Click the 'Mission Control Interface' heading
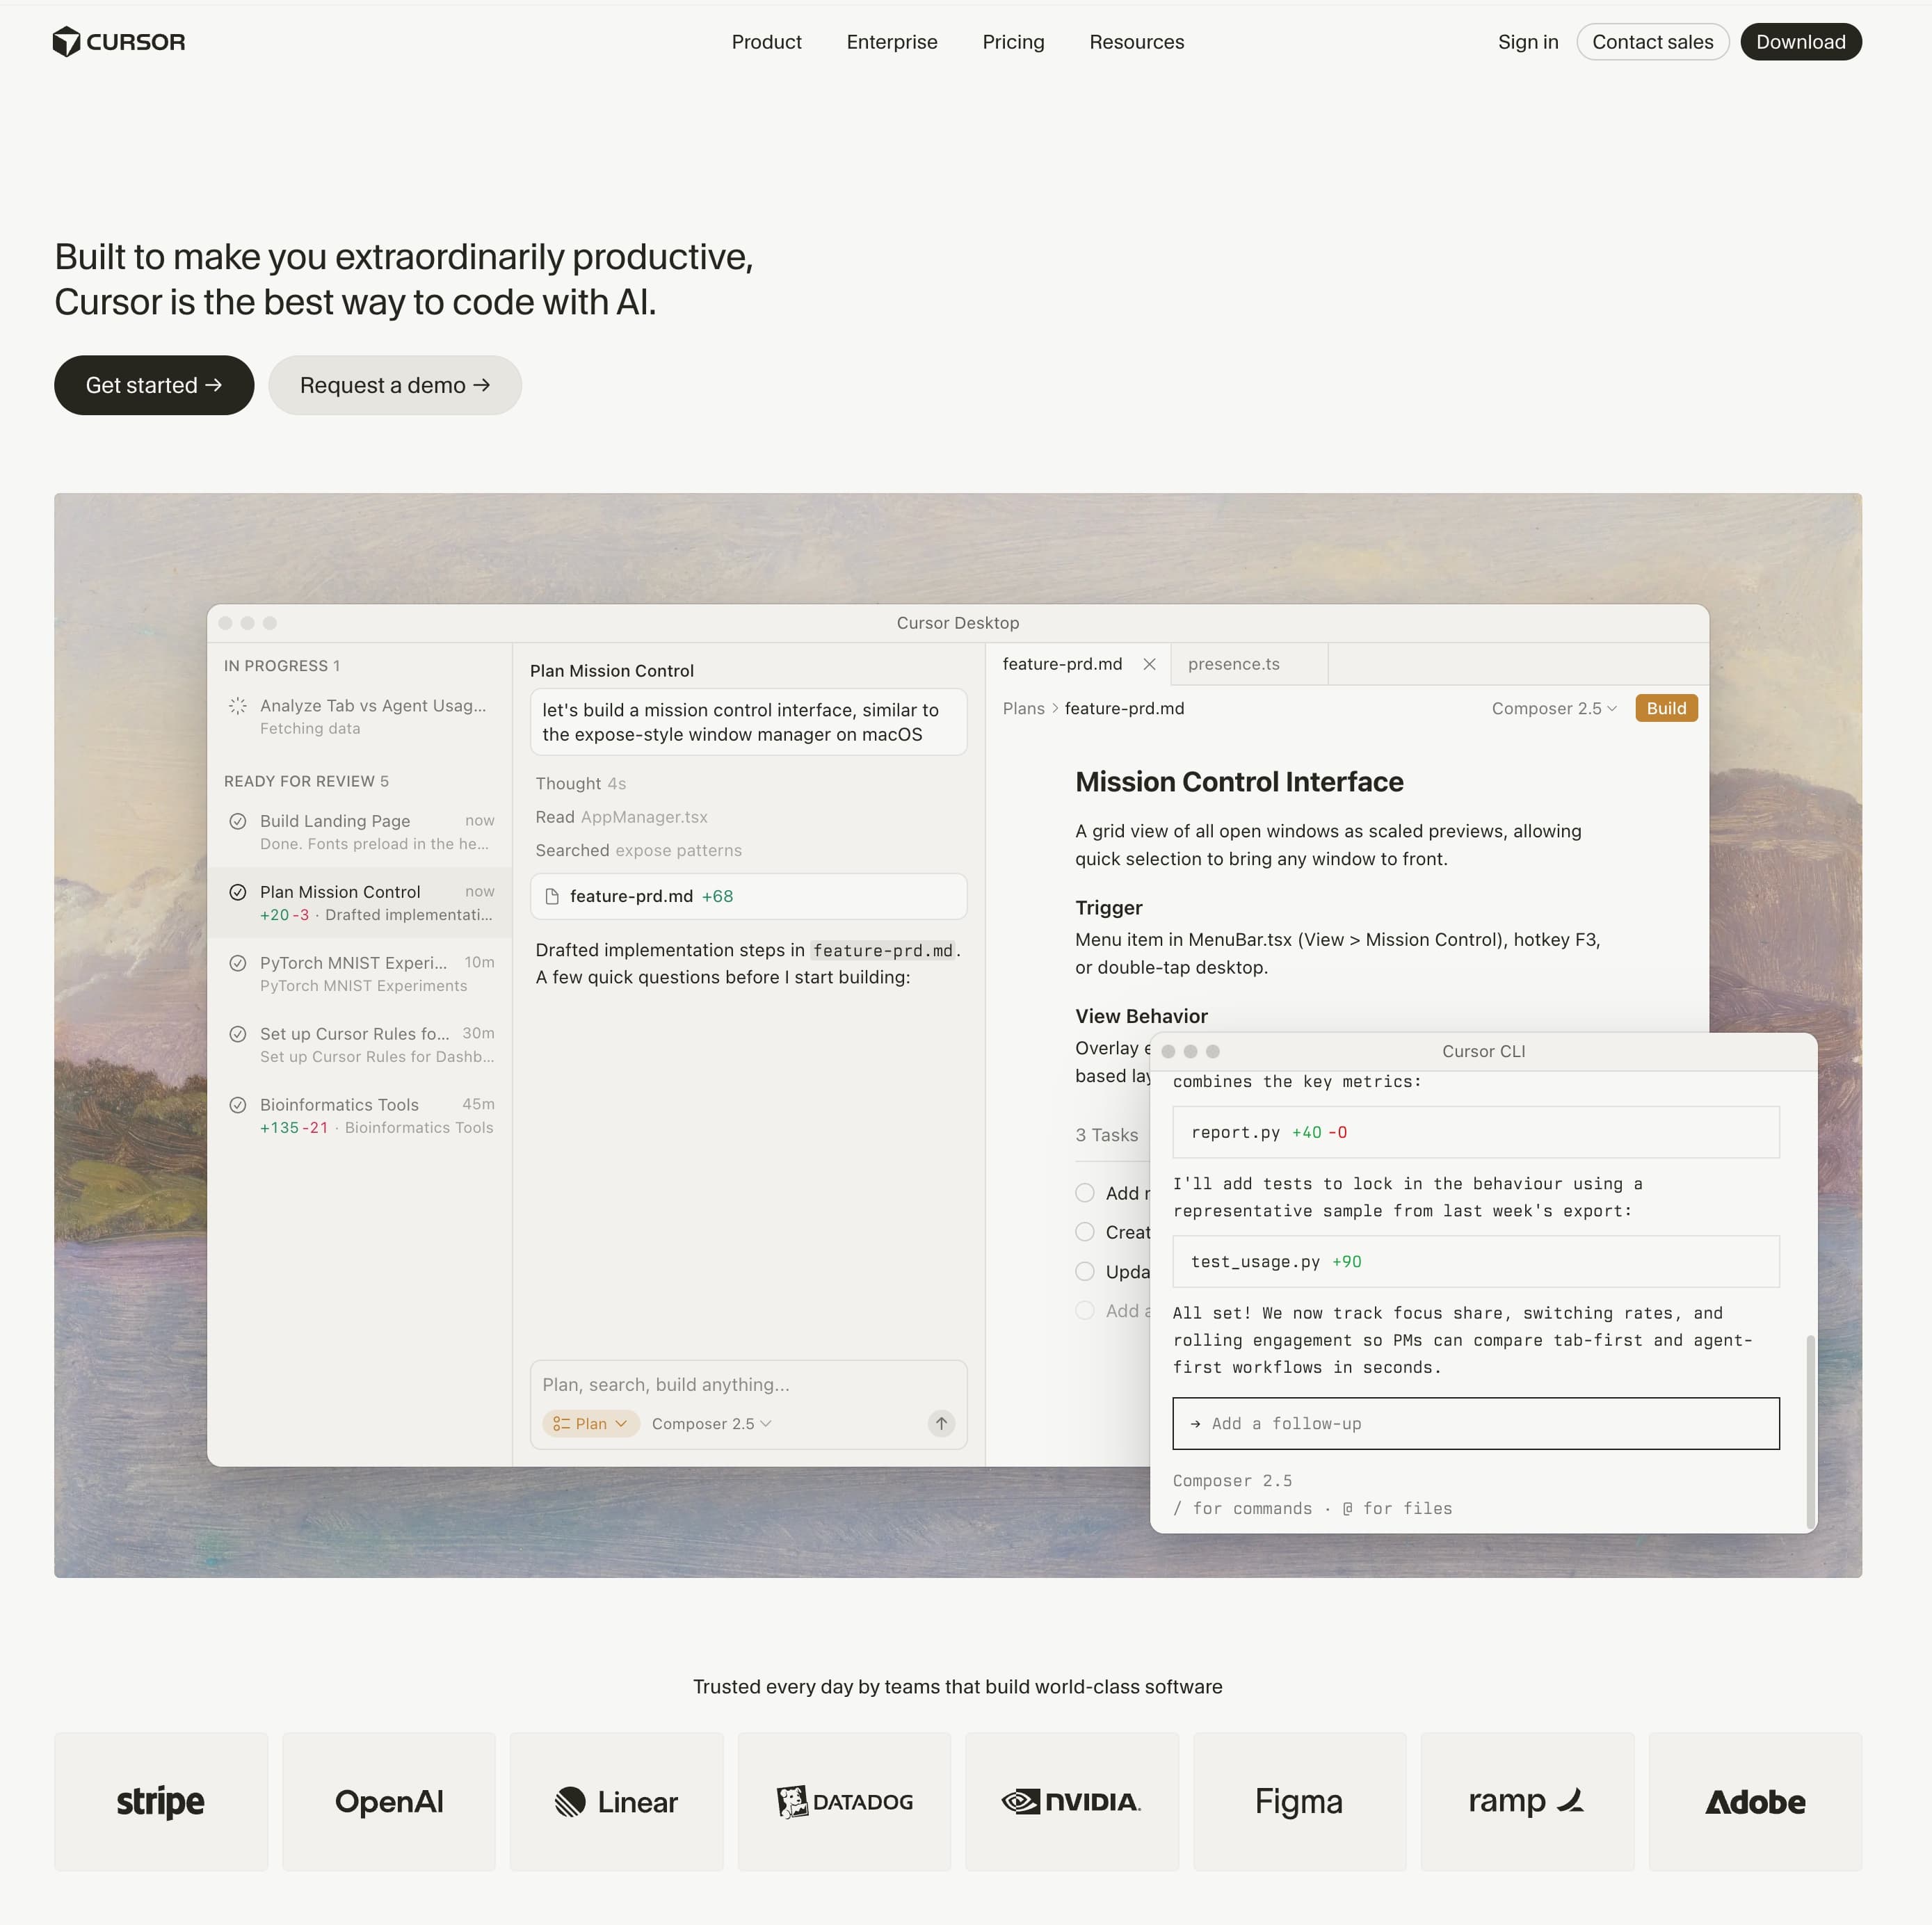 click(x=1239, y=782)
